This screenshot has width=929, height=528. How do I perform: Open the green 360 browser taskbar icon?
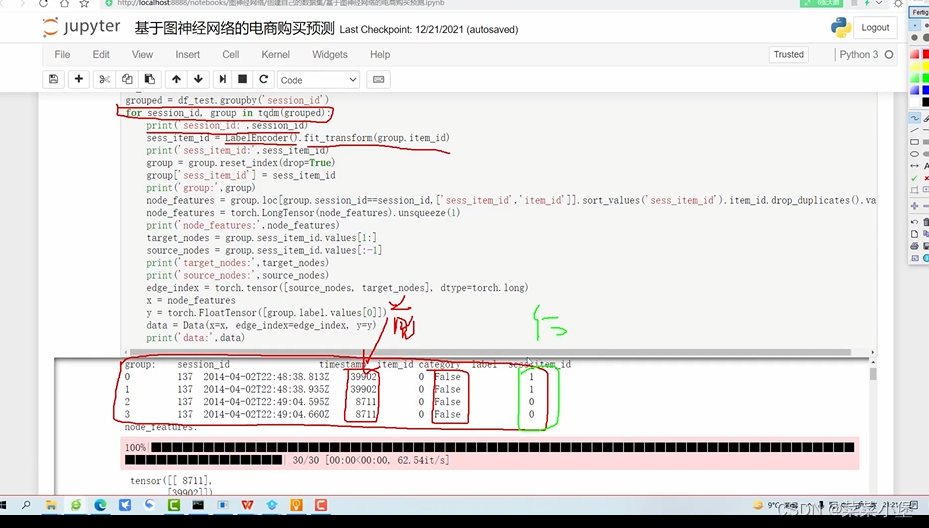coord(76,505)
